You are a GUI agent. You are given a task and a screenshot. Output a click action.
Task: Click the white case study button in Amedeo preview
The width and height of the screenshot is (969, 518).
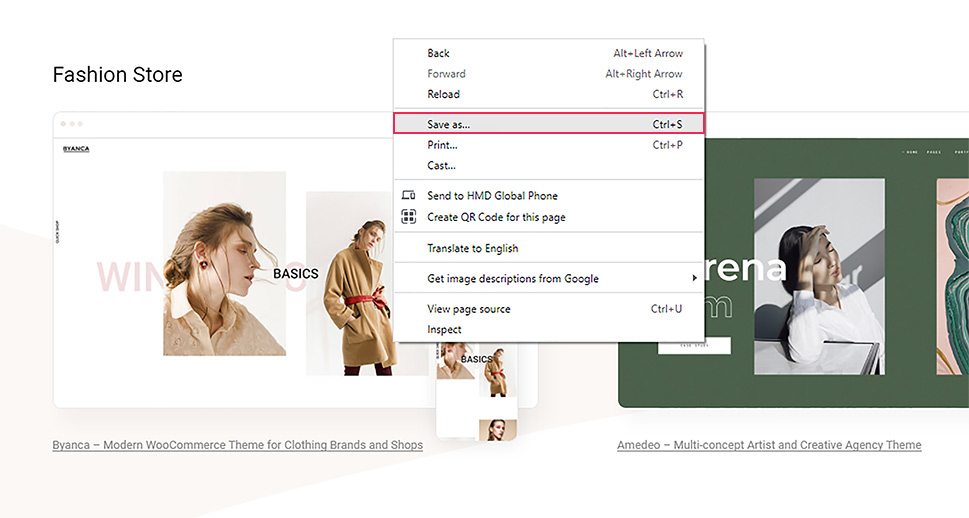click(x=694, y=346)
